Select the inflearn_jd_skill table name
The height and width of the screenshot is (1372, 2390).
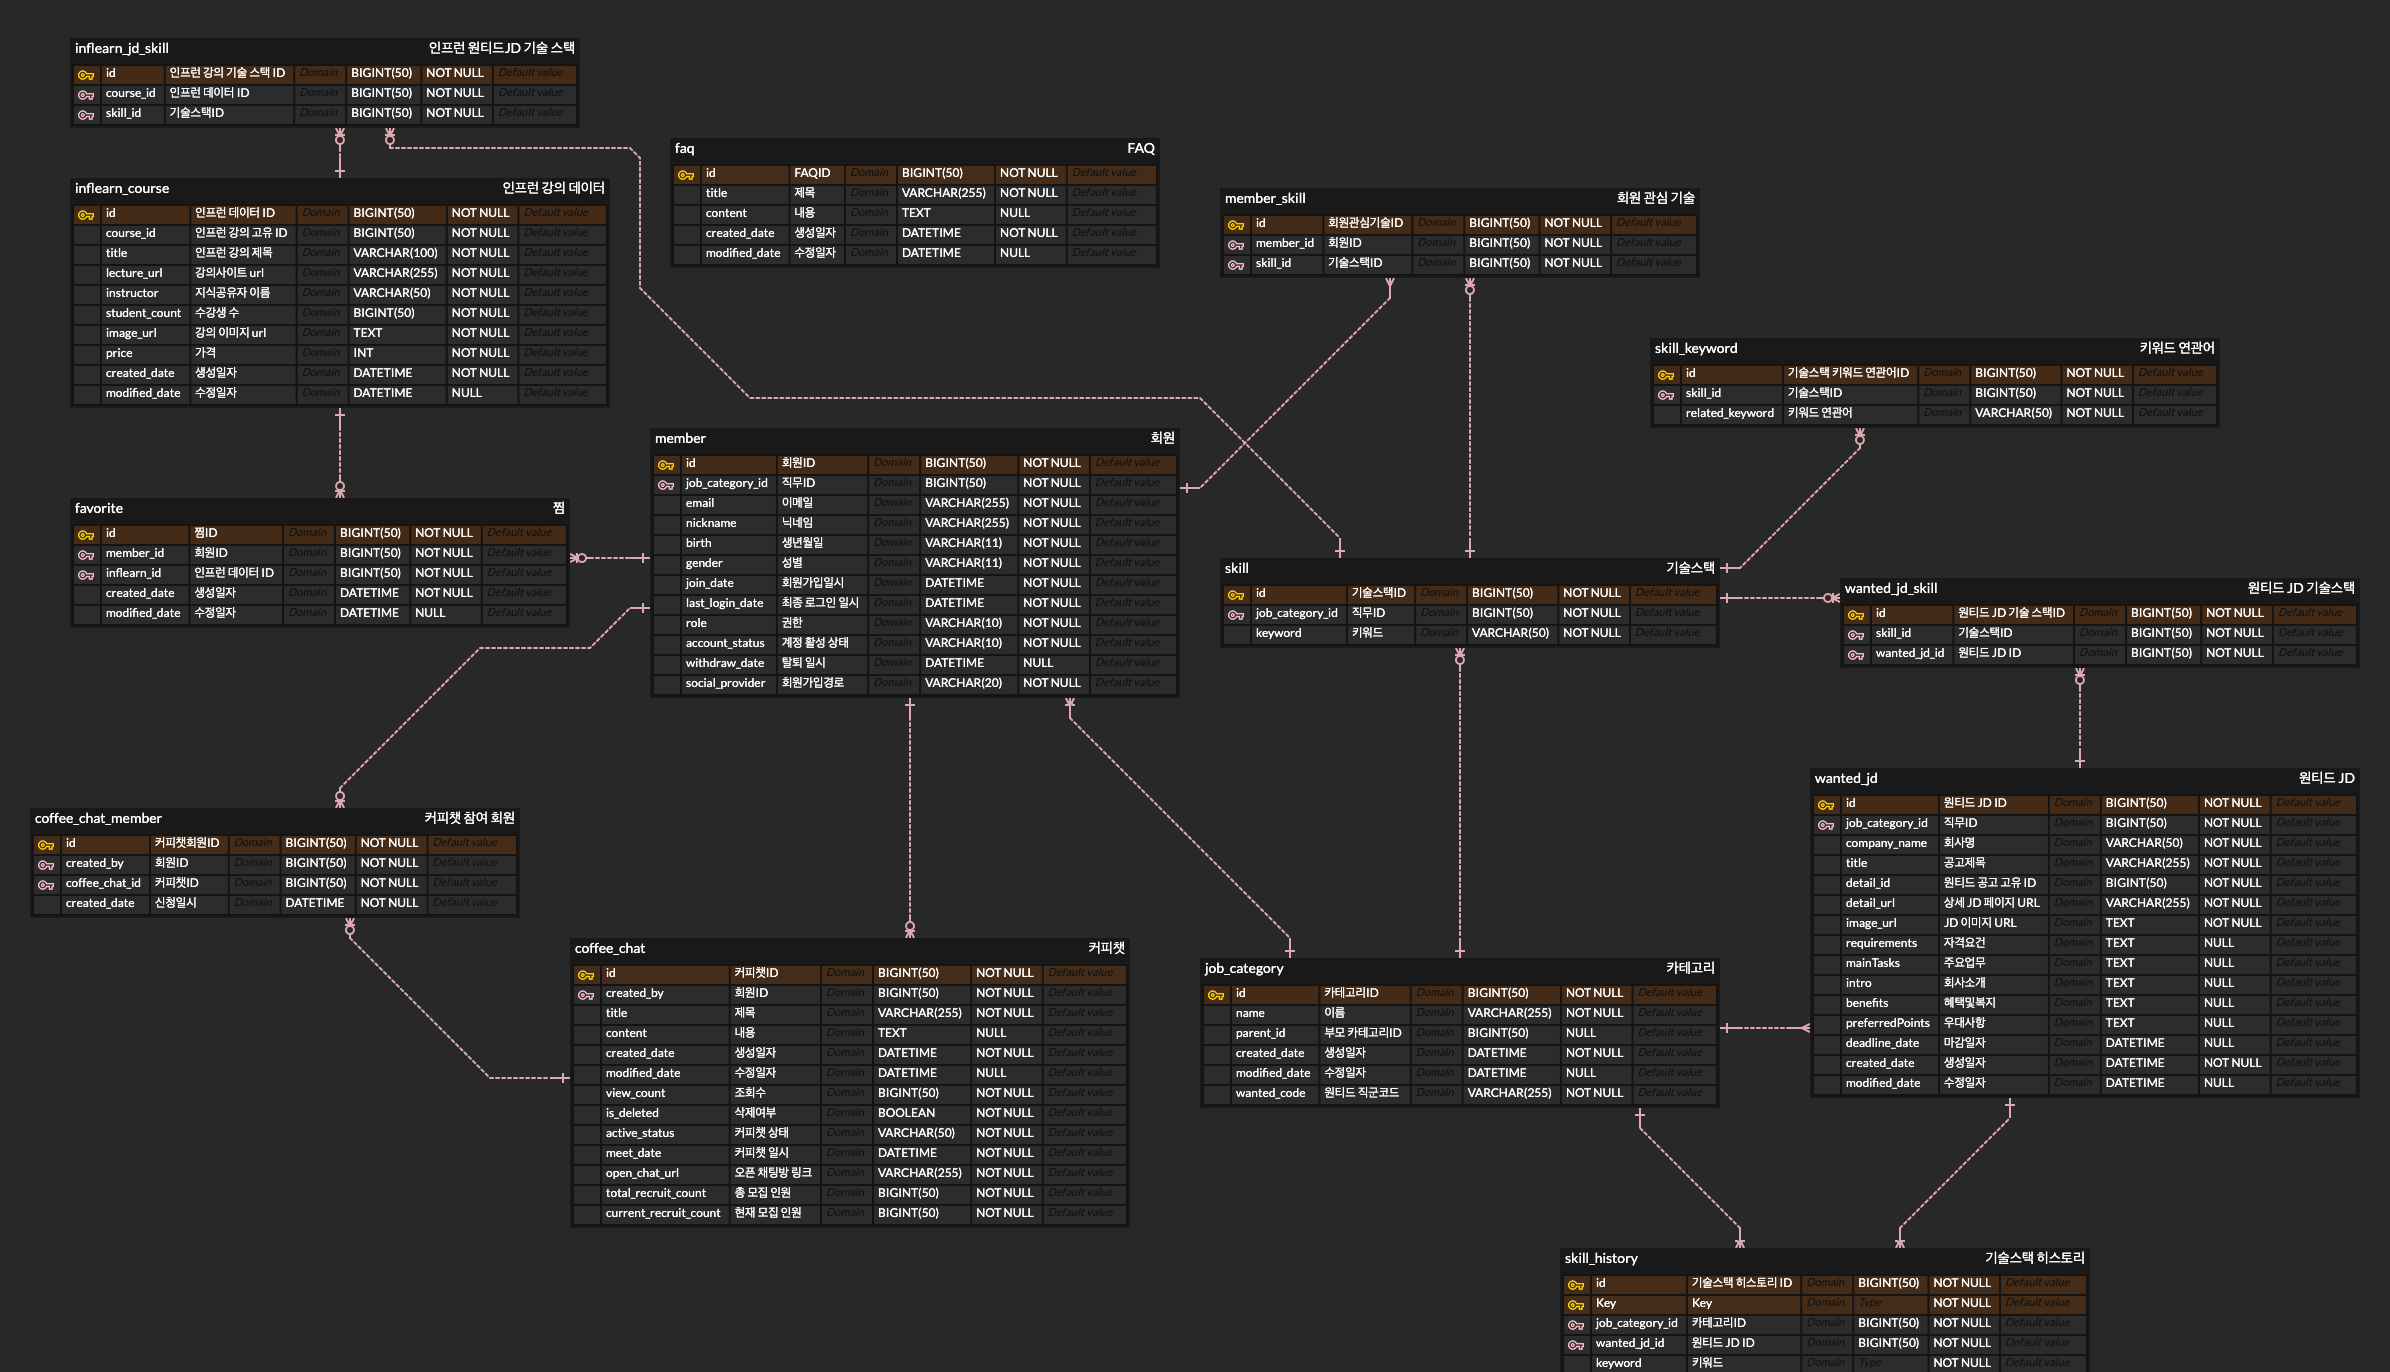121,48
